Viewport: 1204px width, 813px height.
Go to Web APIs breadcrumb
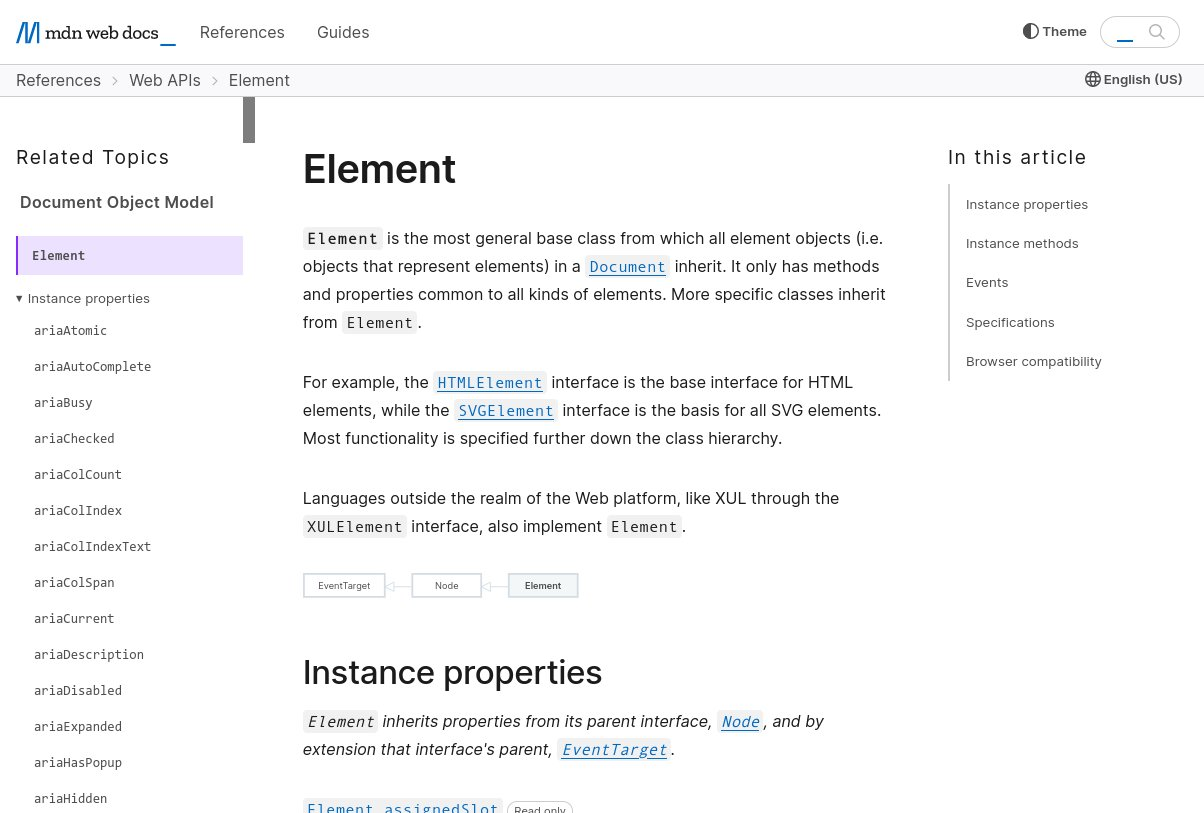[x=165, y=80]
